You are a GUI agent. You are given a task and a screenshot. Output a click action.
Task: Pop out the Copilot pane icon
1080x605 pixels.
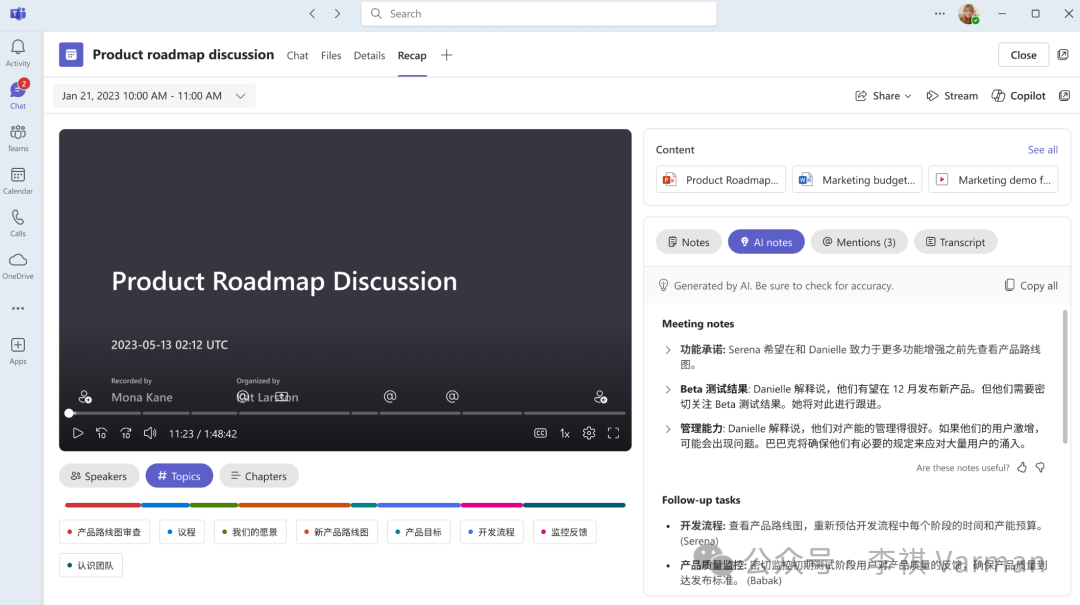pyautogui.click(x=1064, y=96)
